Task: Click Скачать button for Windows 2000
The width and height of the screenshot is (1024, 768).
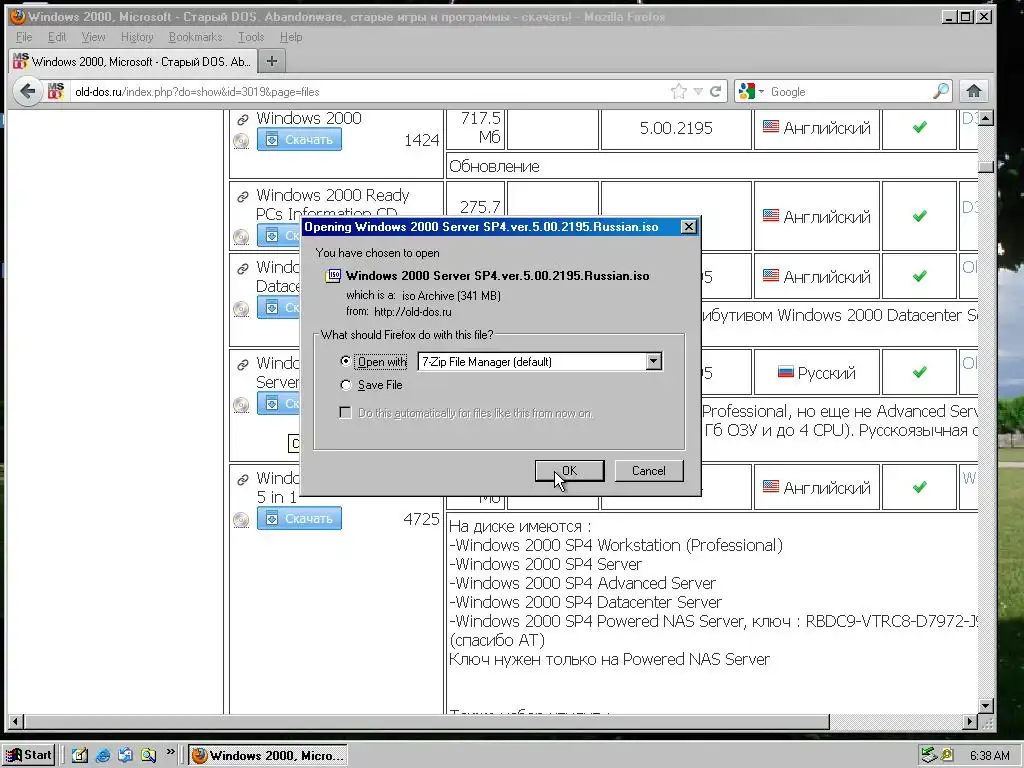Action: pyautogui.click(x=299, y=140)
